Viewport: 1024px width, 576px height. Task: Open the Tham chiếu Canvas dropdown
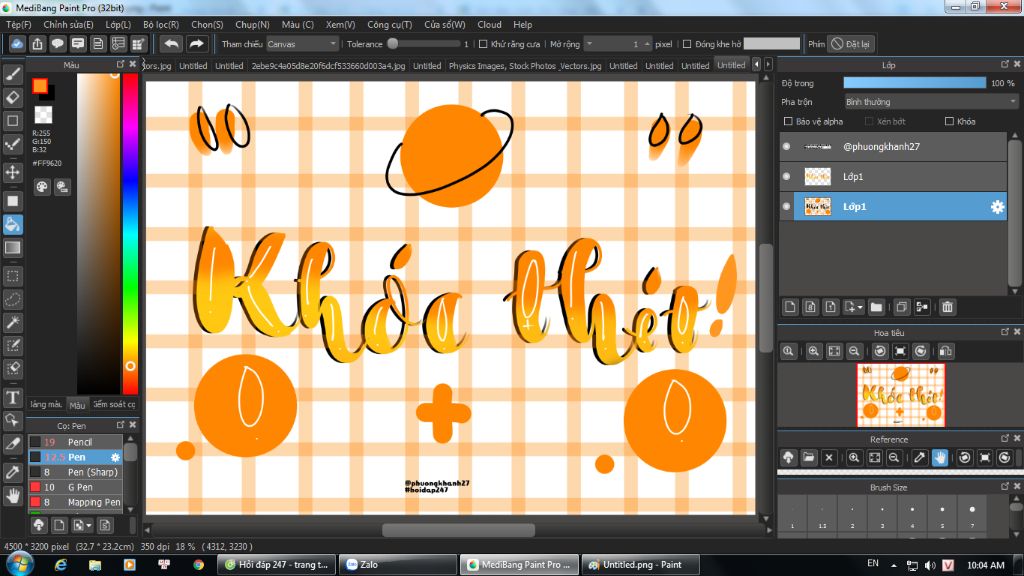click(x=302, y=44)
